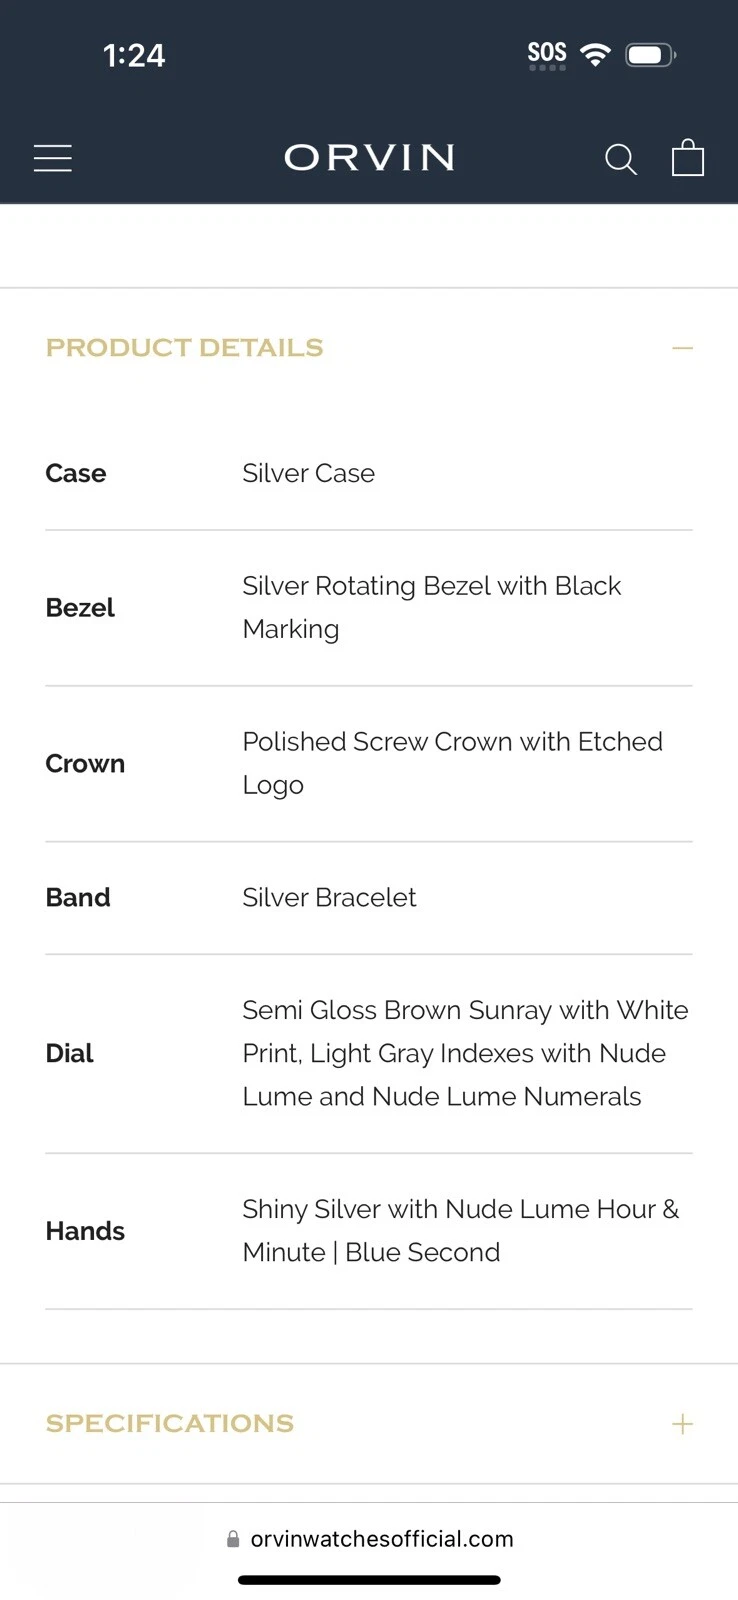Tap the battery indicator icon
738x1600 pixels.
(x=650, y=55)
